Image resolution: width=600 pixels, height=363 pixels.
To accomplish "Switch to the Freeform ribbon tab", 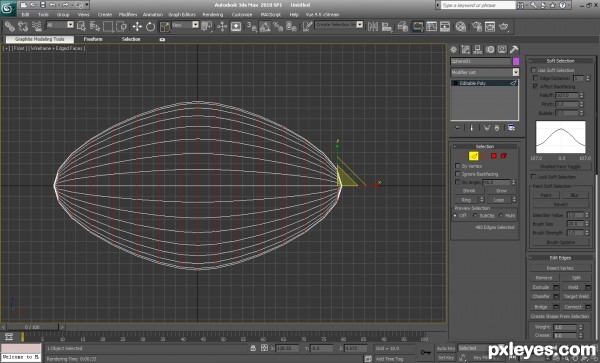I will tap(93, 39).
